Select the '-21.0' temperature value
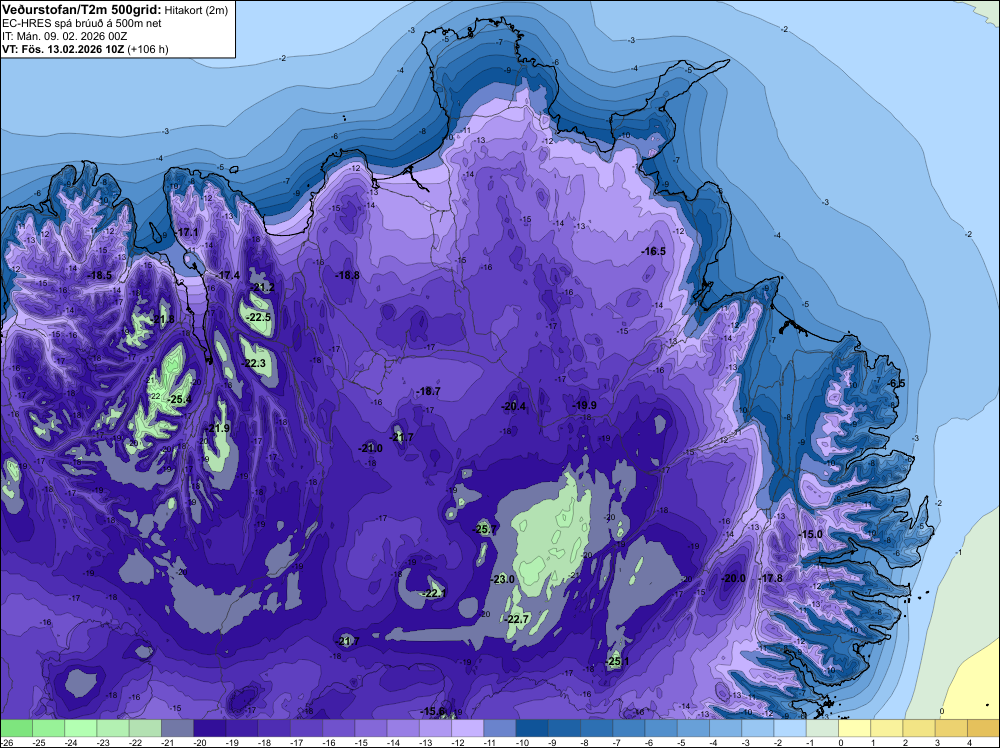Viewport: 1000px width, 748px height. (x=371, y=449)
